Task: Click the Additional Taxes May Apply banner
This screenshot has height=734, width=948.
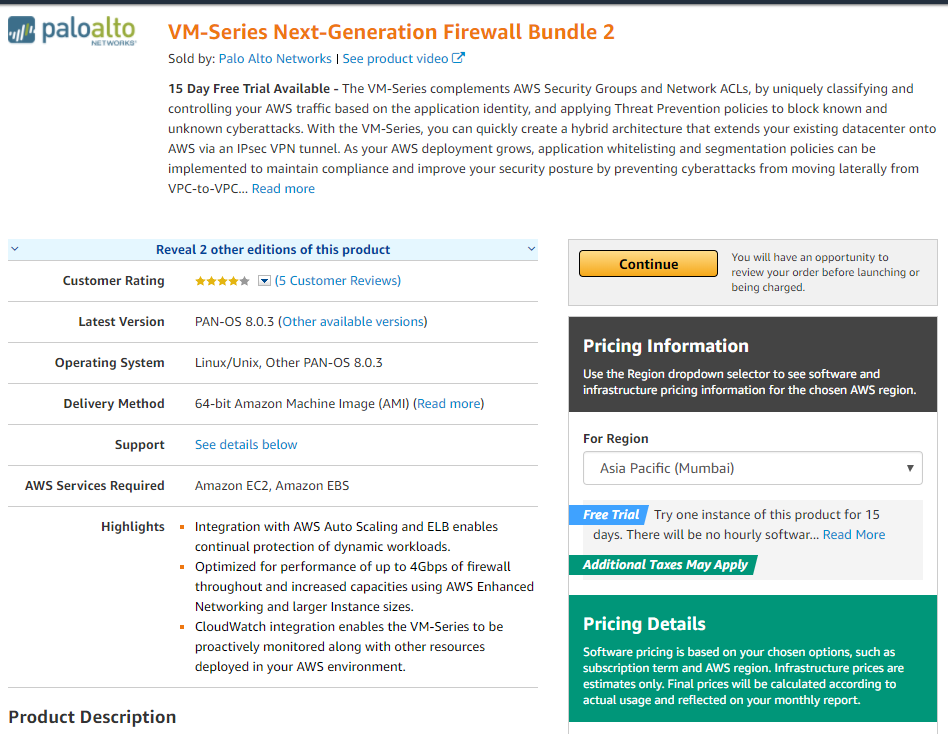Action: 665,564
